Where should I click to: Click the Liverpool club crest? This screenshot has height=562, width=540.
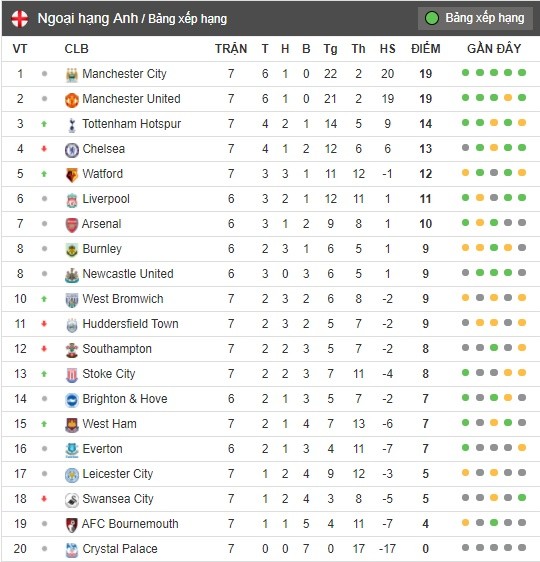coord(72,200)
